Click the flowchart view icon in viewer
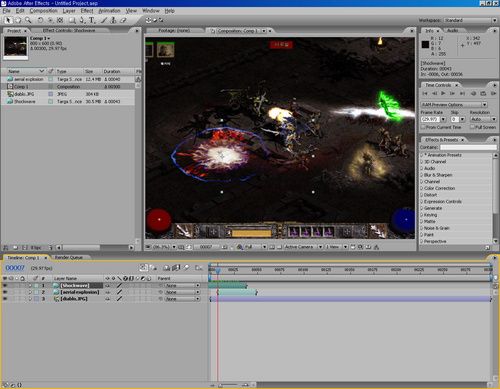 (376, 247)
